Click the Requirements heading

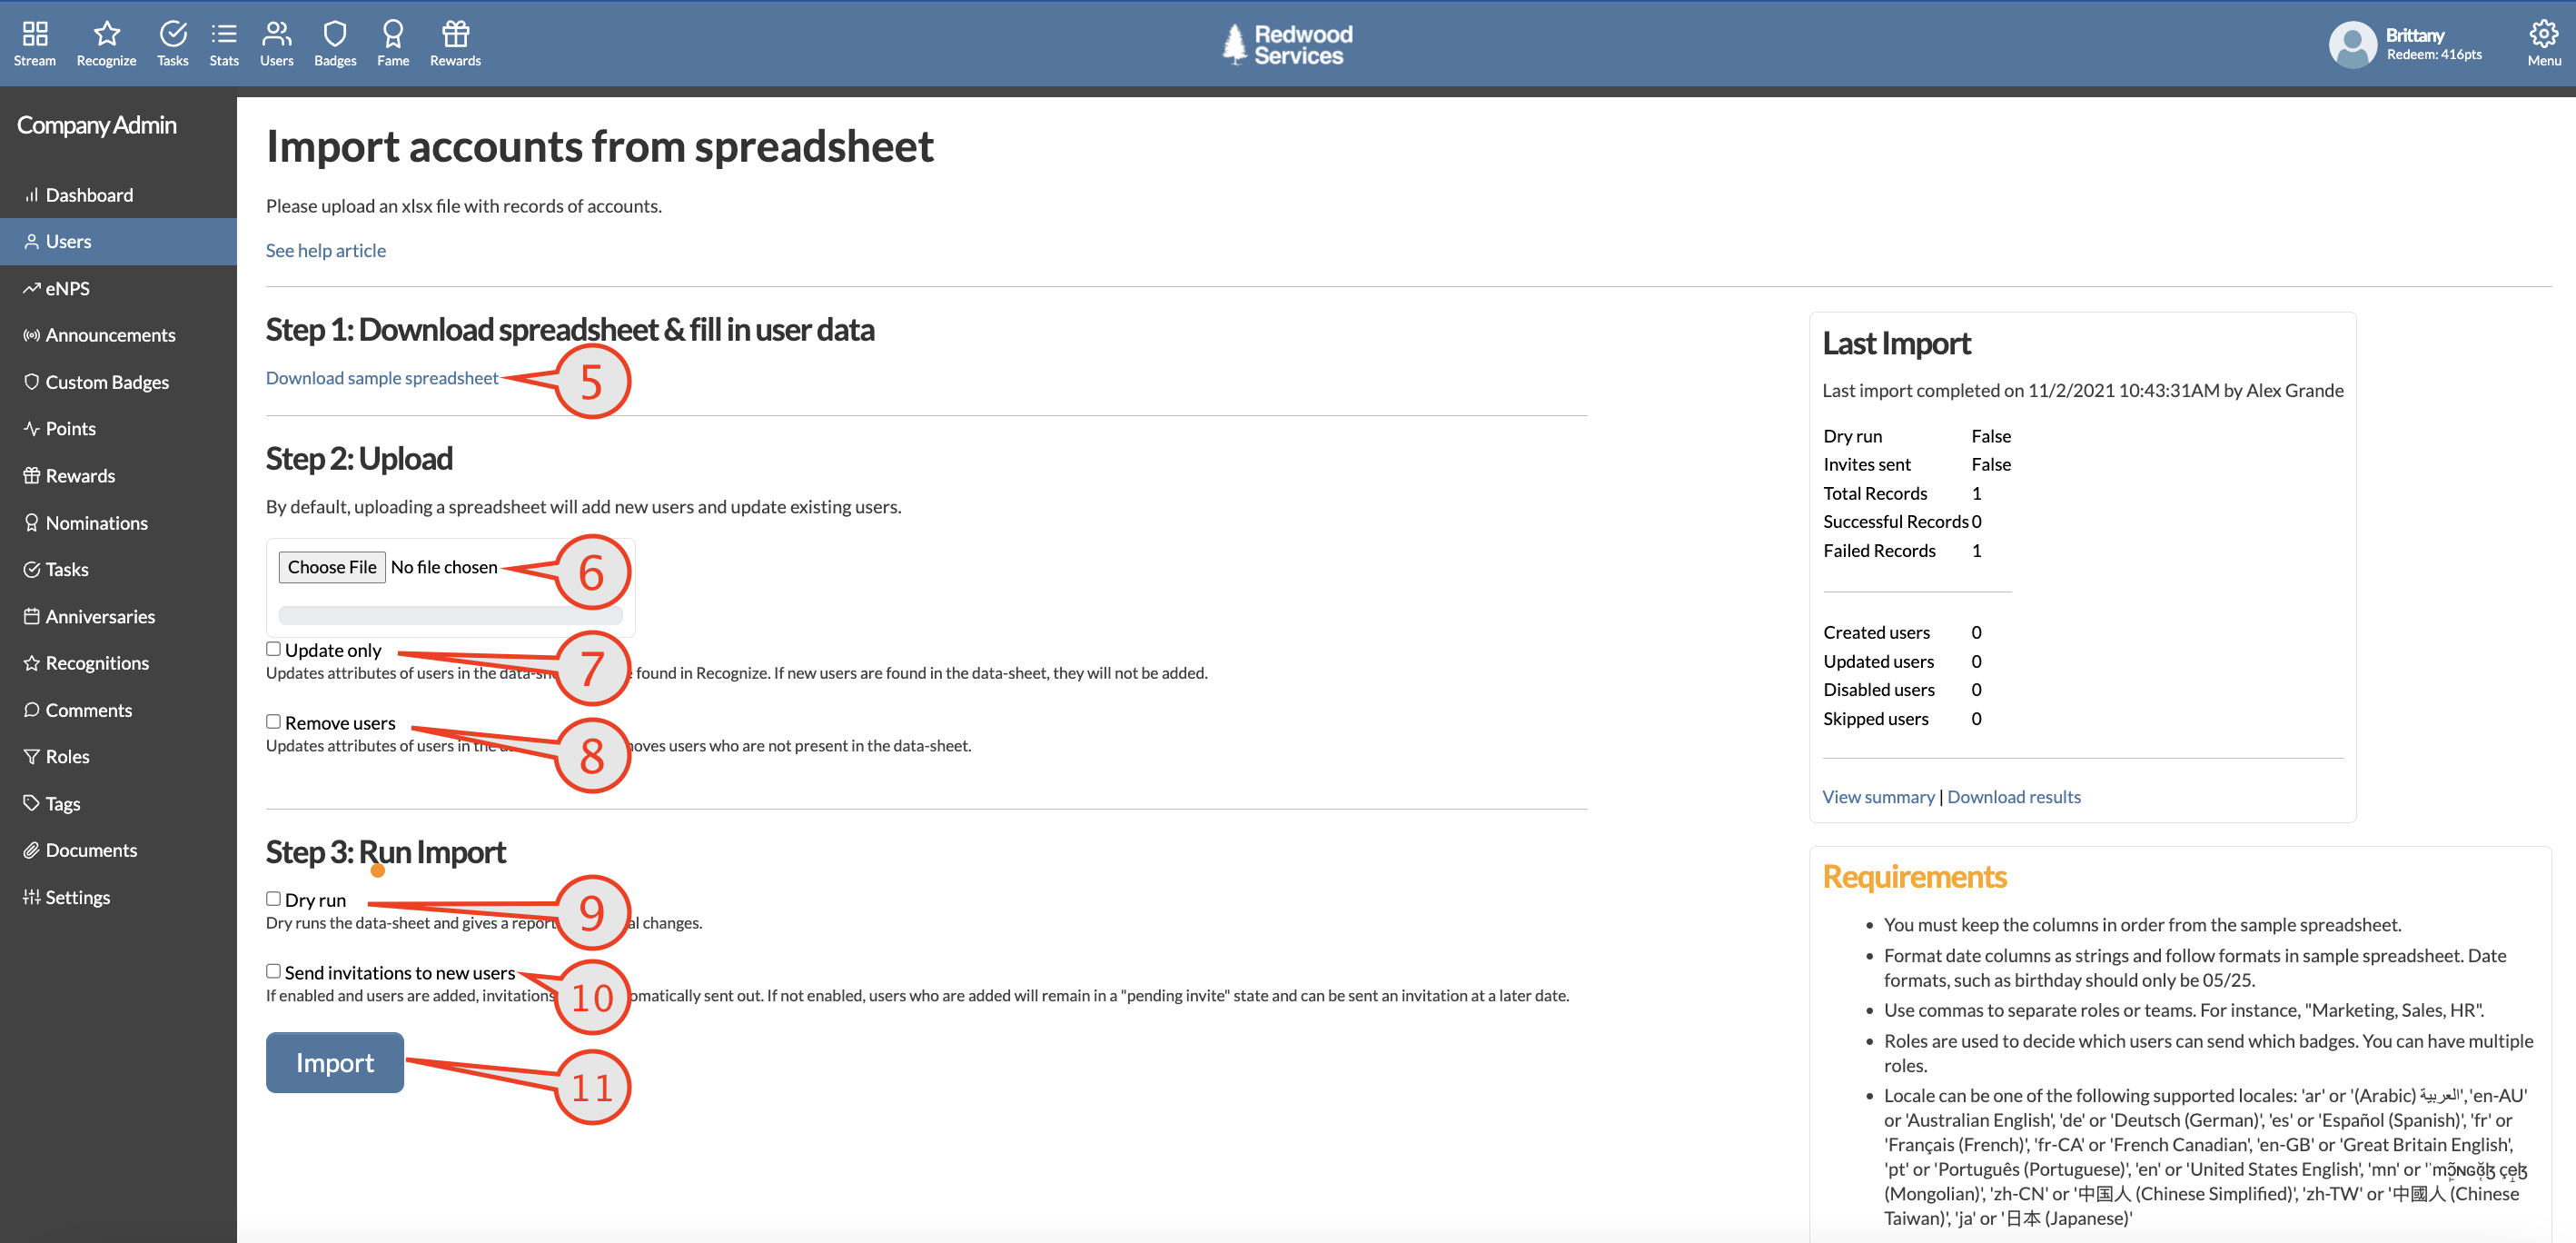1915,877
